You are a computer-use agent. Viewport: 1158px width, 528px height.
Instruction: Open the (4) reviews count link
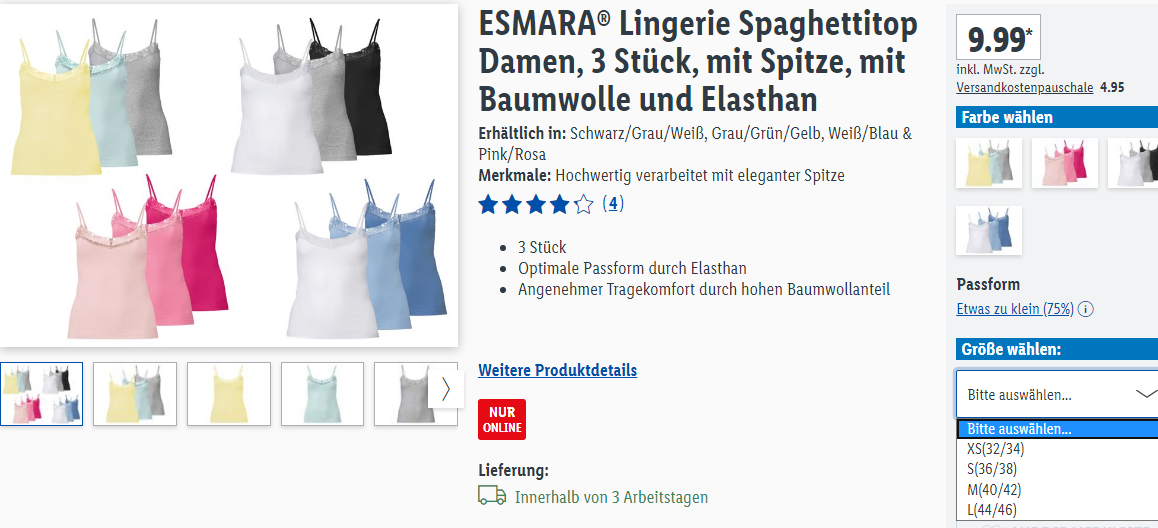(x=613, y=203)
